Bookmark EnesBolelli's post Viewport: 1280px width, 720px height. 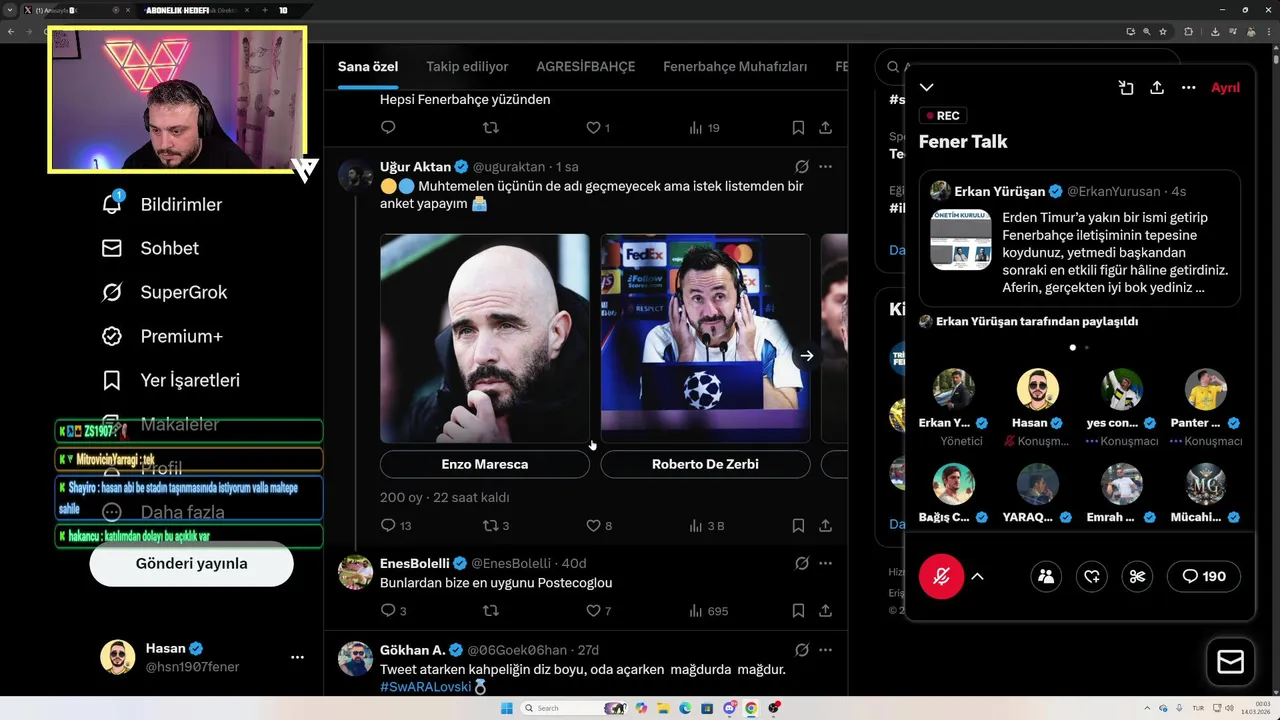(x=798, y=610)
